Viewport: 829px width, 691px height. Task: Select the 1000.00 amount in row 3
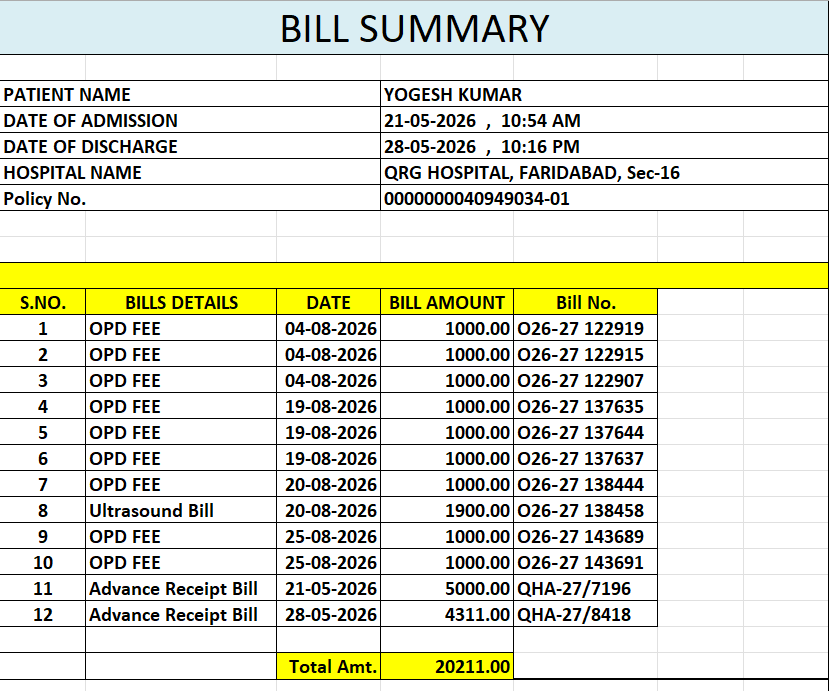pos(447,380)
